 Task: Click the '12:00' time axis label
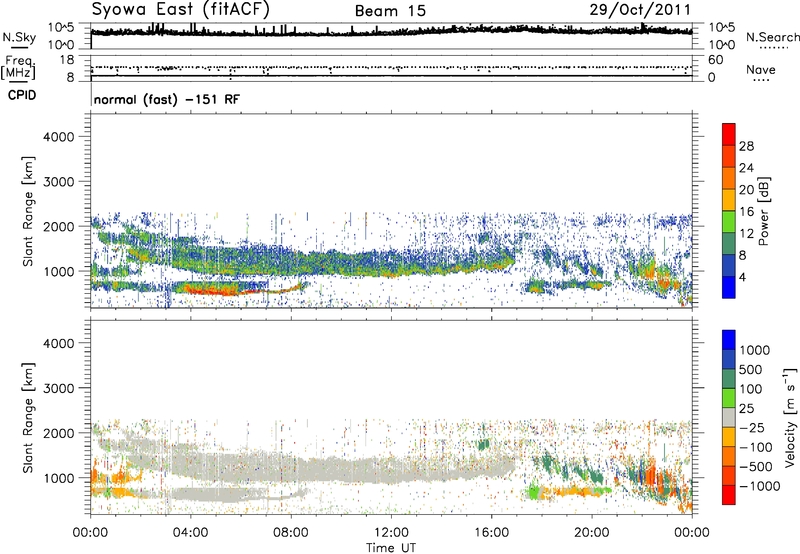(x=391, y=533)
